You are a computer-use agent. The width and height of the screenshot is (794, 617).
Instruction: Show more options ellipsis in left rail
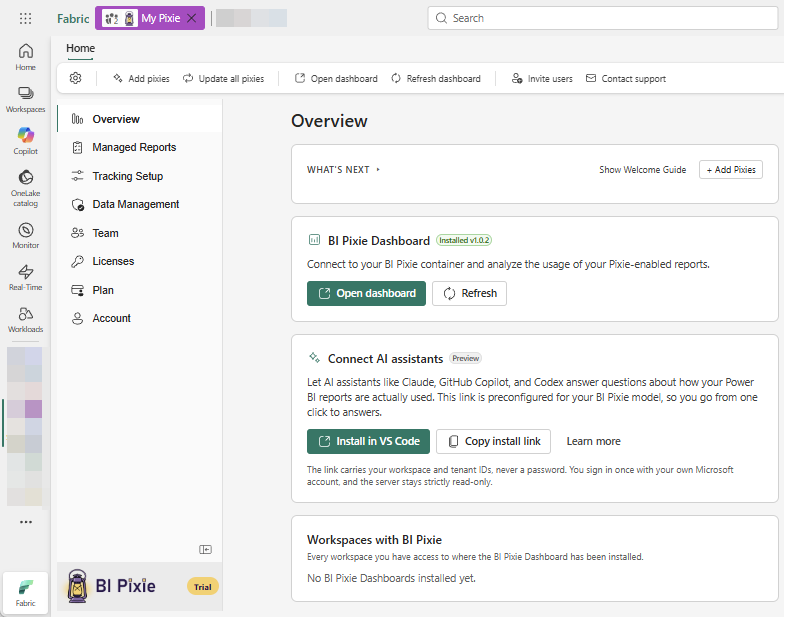[26, 522]
